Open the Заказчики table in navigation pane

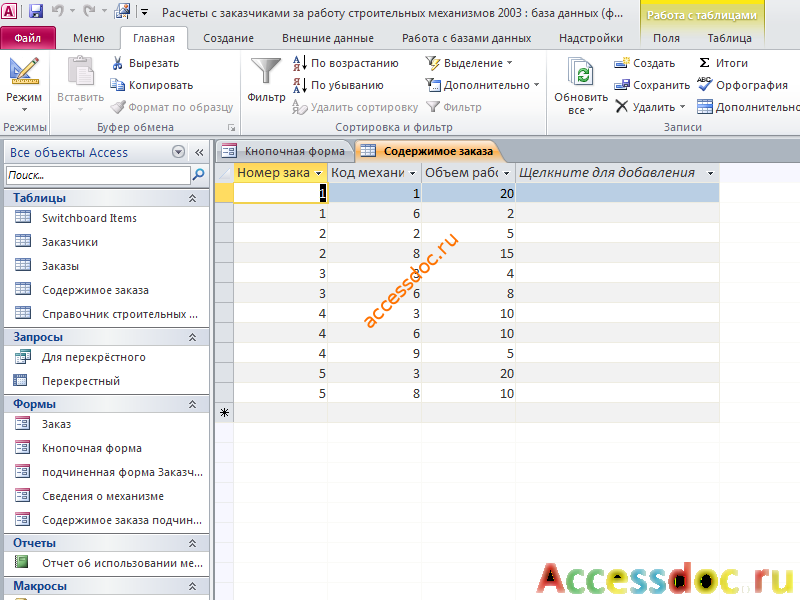tap(70, 242)
